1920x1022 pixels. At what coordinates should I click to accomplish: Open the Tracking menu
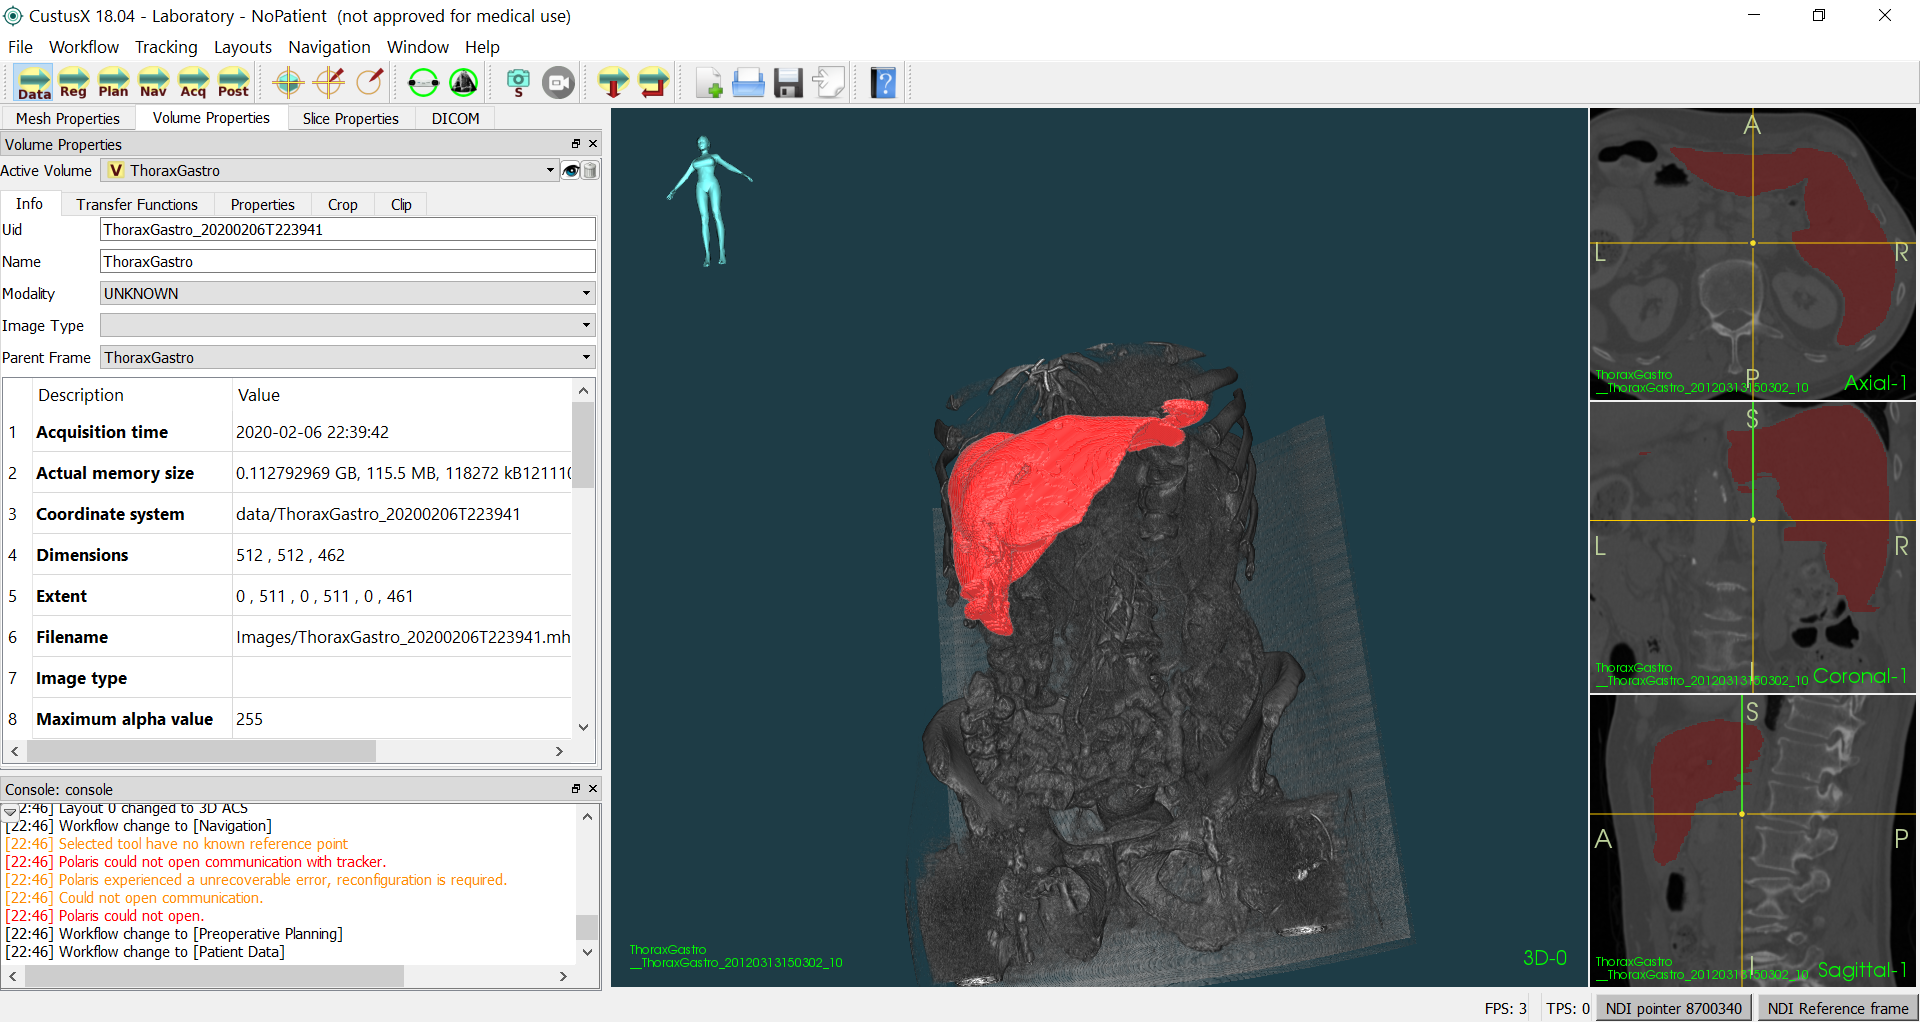[166, 47]
